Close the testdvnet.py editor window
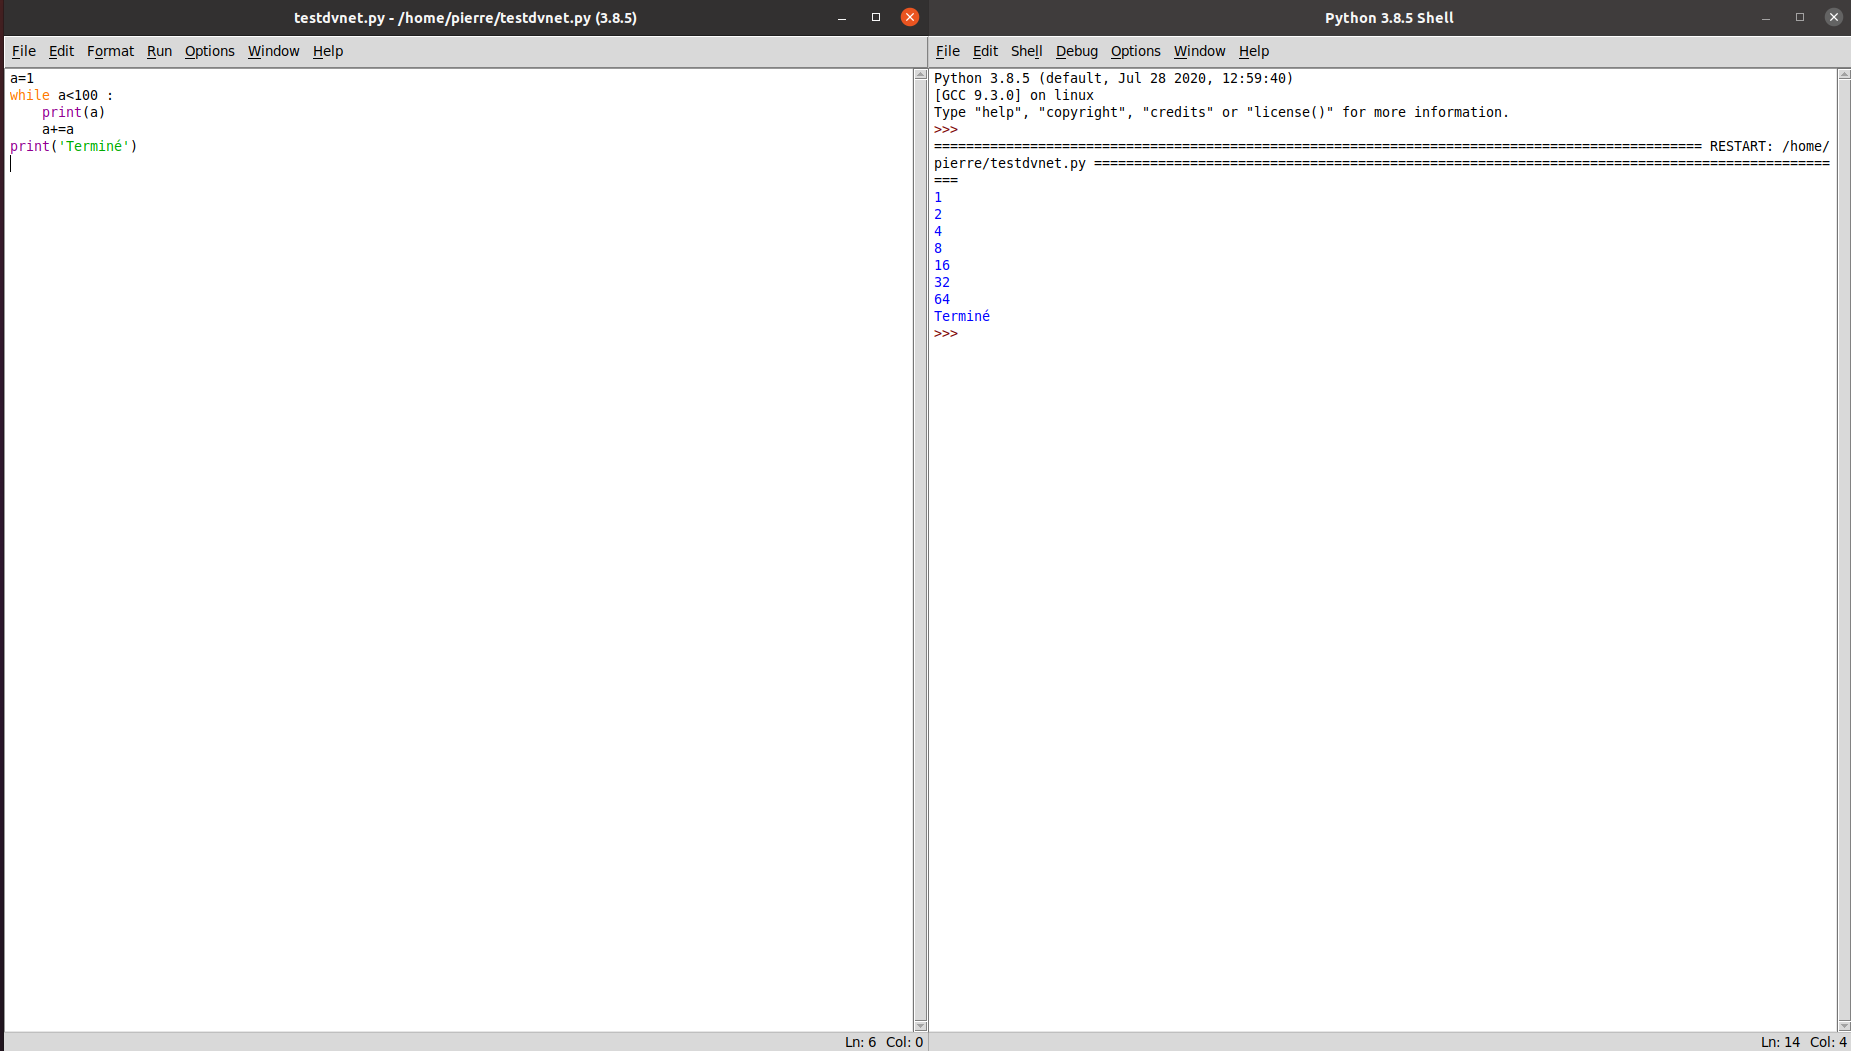This screenshot has width=1851, height=1051. pos(910,17)
